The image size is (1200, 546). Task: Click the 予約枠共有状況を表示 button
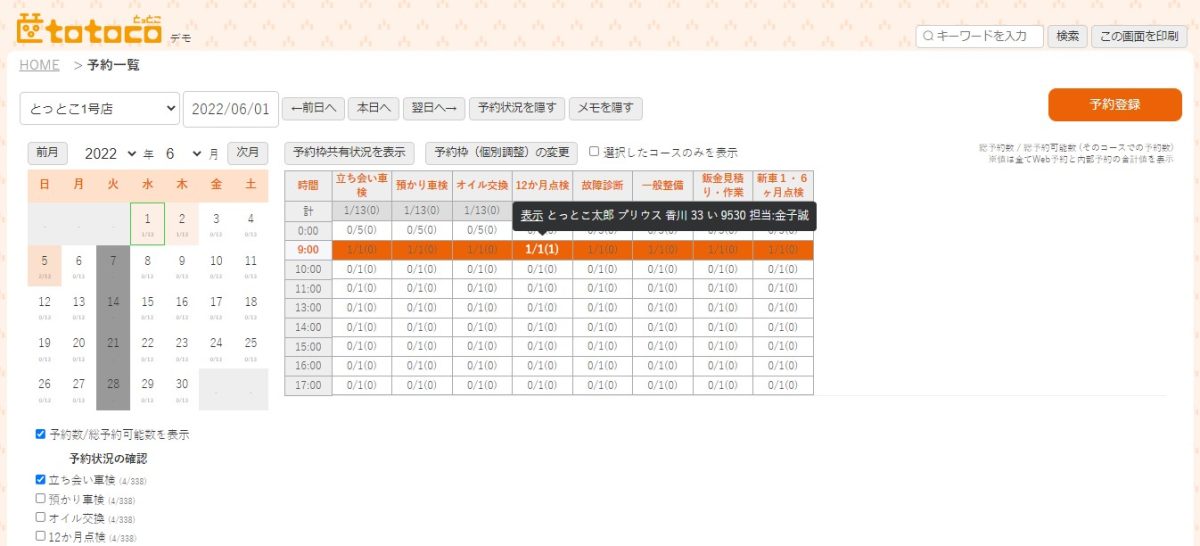click(350, 153)
